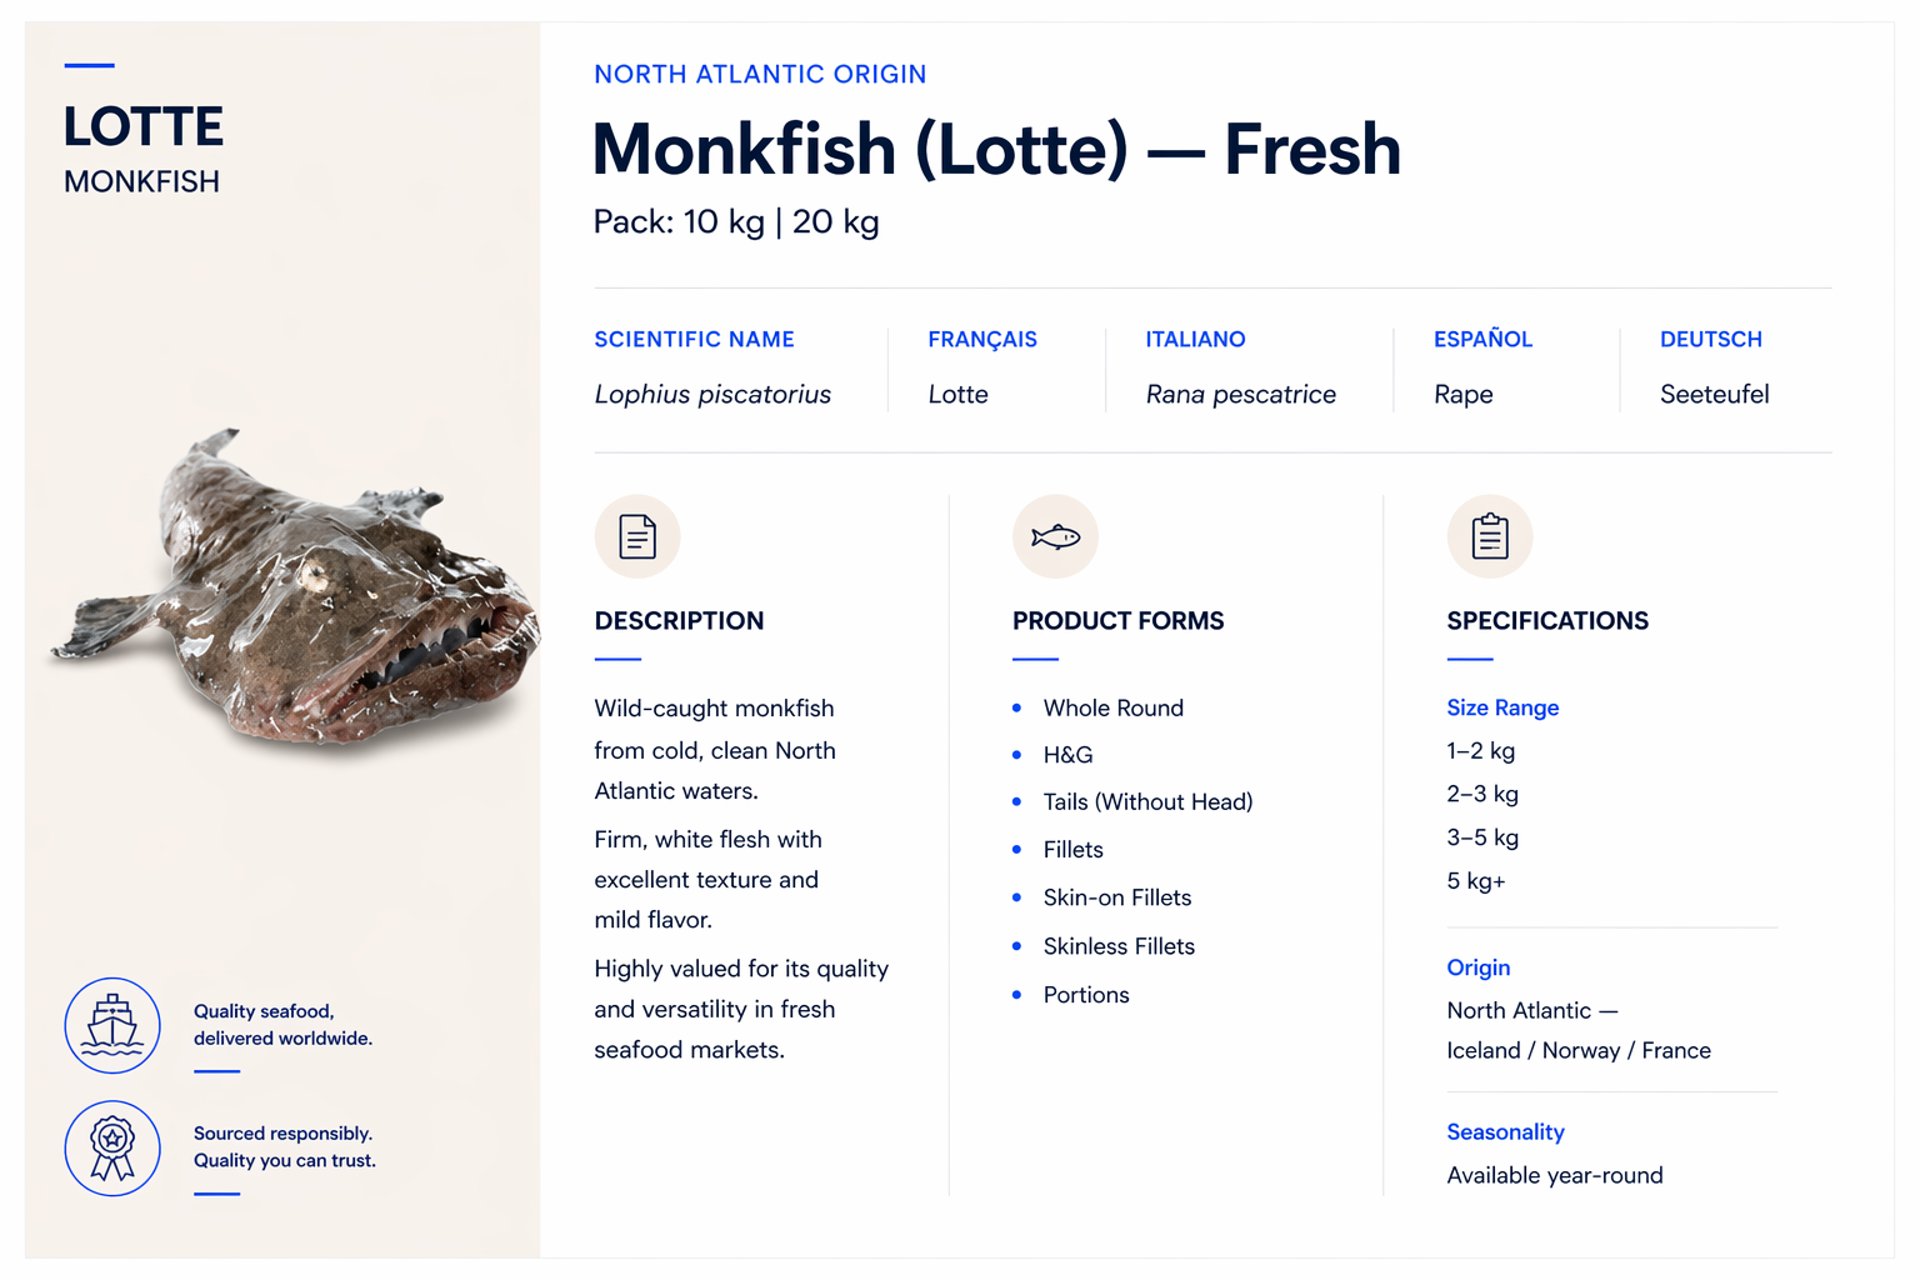Click the Size Range label
The height and width of the screenshot is (1280, 1920).
click(1502, 708)
